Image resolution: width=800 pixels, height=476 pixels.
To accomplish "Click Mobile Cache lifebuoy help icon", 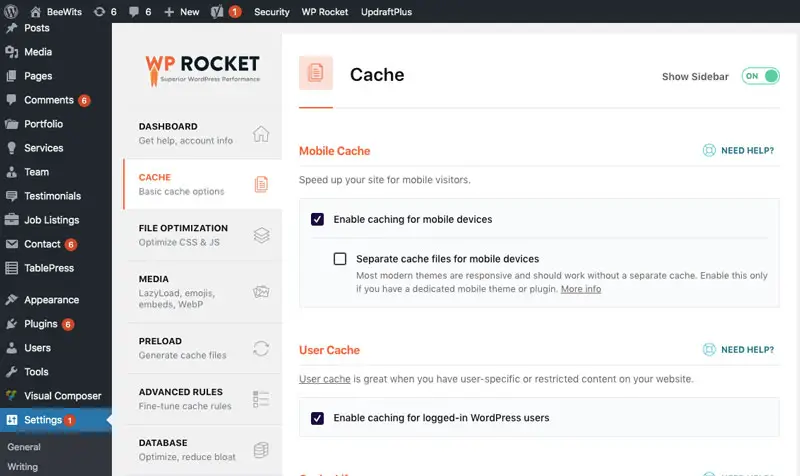I will click(709, 151).
